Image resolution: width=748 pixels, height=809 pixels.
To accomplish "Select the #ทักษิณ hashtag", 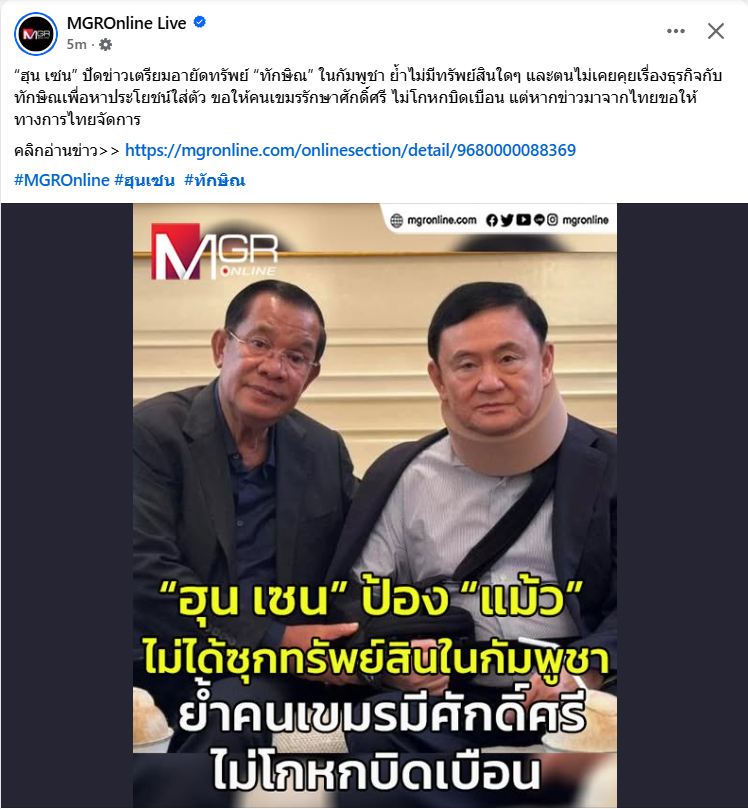I will 215,180.
